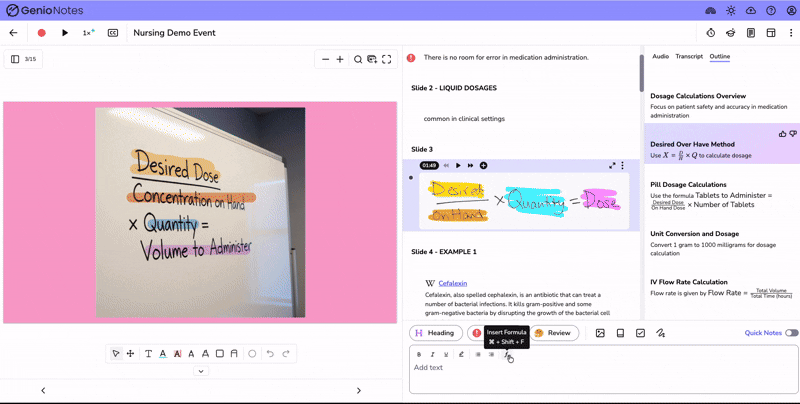Thumbs up the Desired Over Have Method

[x=783, y=134]
